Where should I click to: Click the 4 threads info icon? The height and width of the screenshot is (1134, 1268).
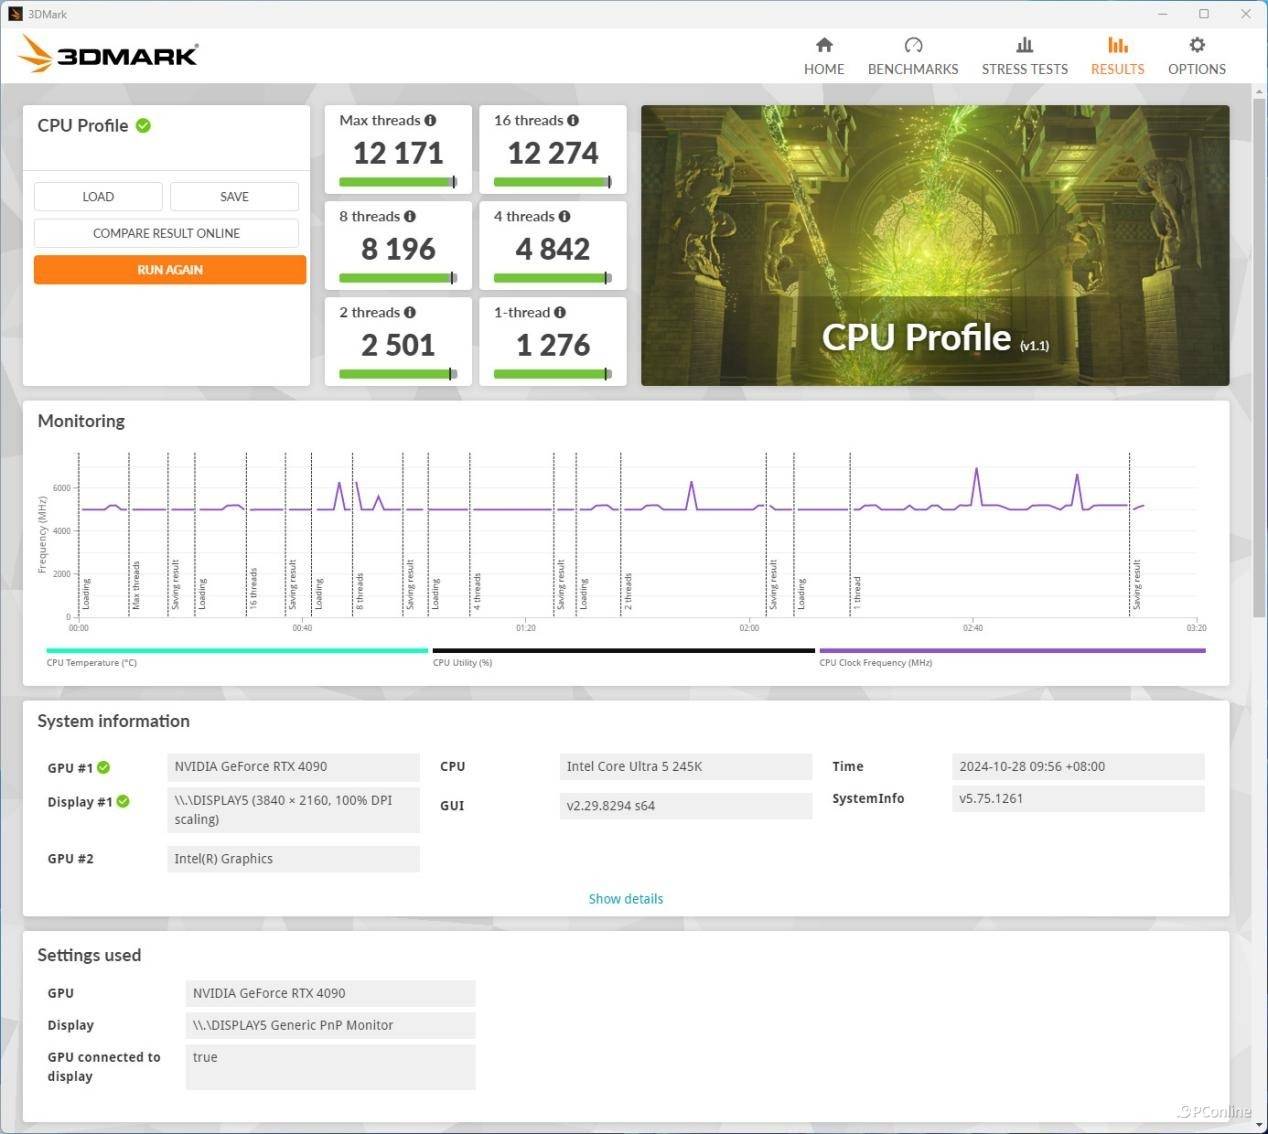pyautogui.click(x=564, y=216)
